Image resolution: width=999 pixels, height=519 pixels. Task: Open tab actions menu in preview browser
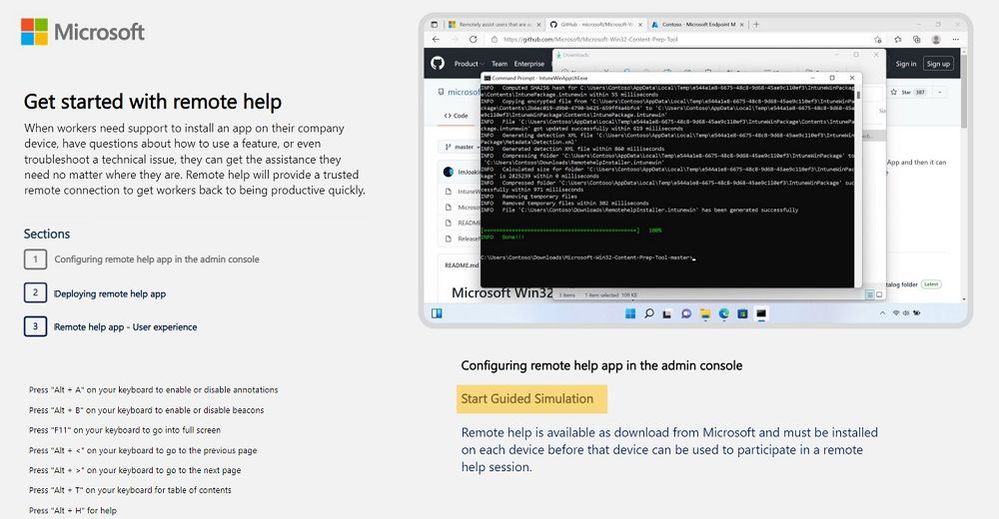pyautogui.click(x=435, y=24)
